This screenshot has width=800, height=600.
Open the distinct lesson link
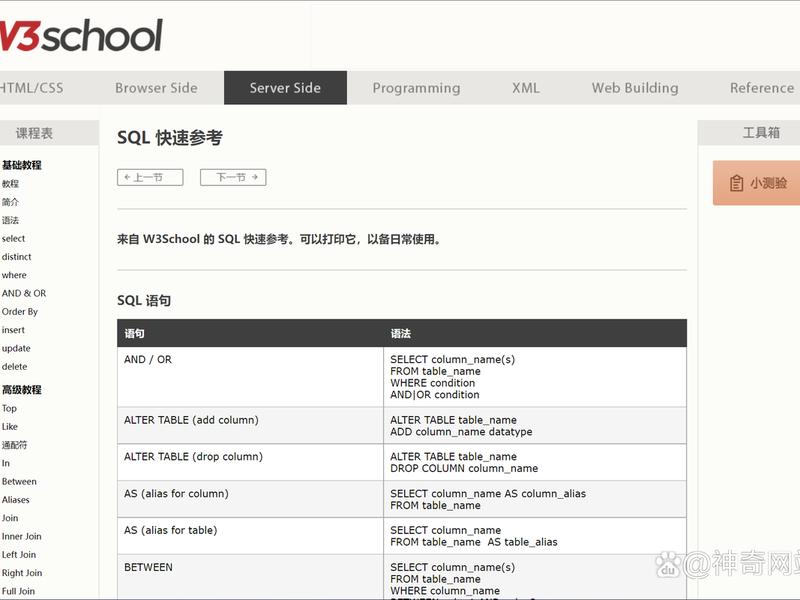pos(16,257)
